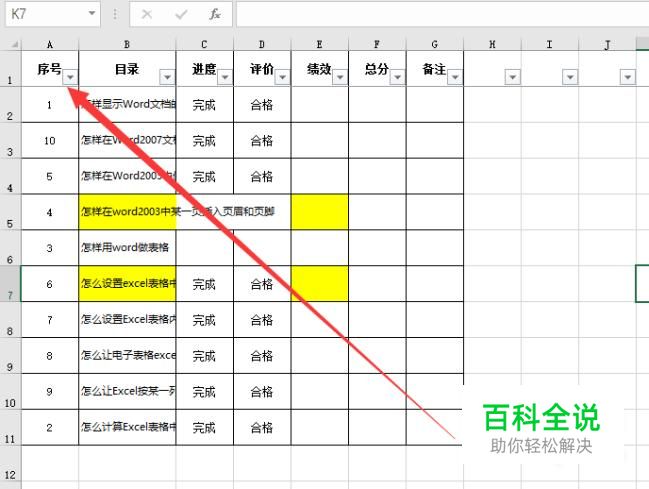Select the cell 怎么让电子表格exce
Viewport: 649px width, 489px height.
127,356
